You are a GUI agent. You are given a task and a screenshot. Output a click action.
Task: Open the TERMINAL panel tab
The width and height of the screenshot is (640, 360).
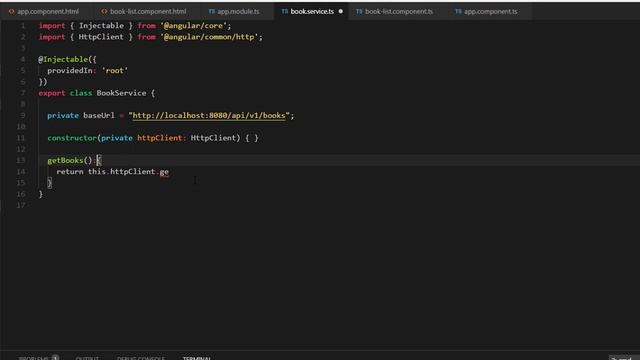click(197, 358)
